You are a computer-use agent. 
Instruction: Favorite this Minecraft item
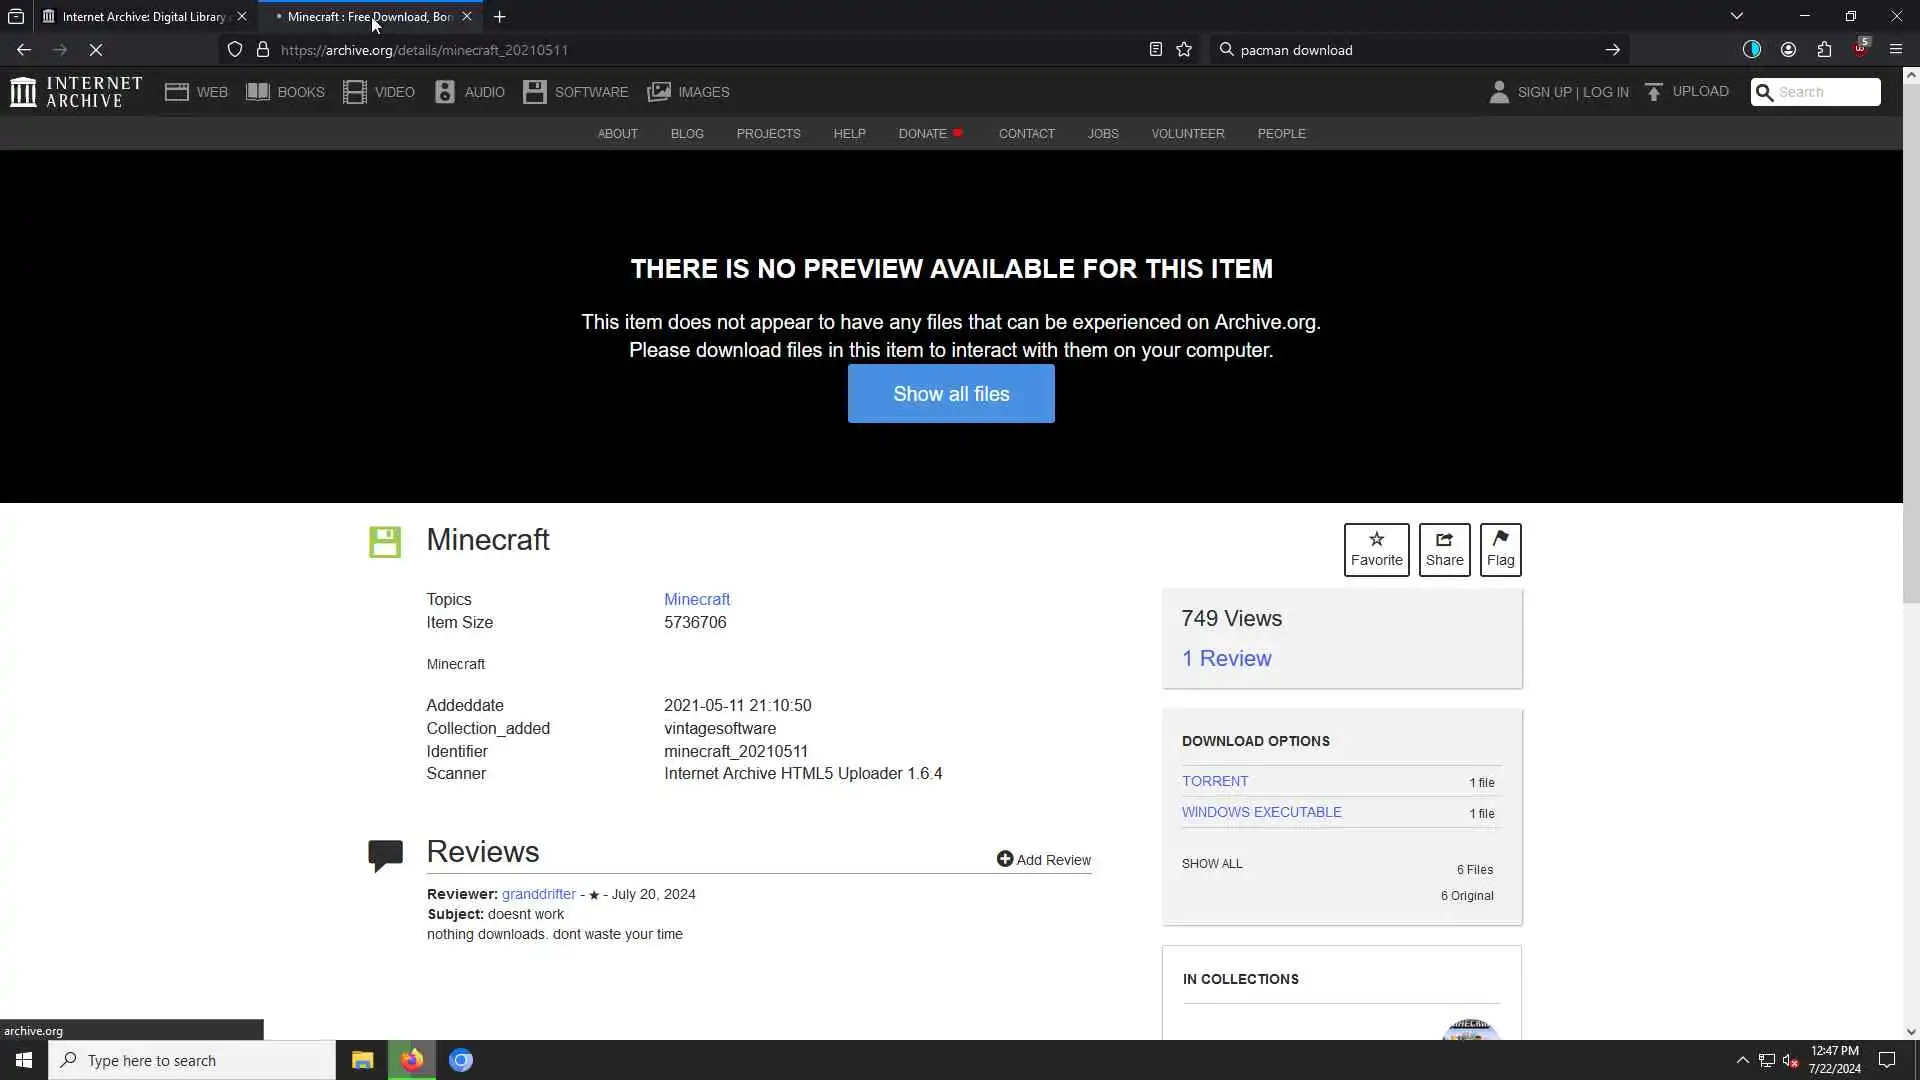point(1376,549)
